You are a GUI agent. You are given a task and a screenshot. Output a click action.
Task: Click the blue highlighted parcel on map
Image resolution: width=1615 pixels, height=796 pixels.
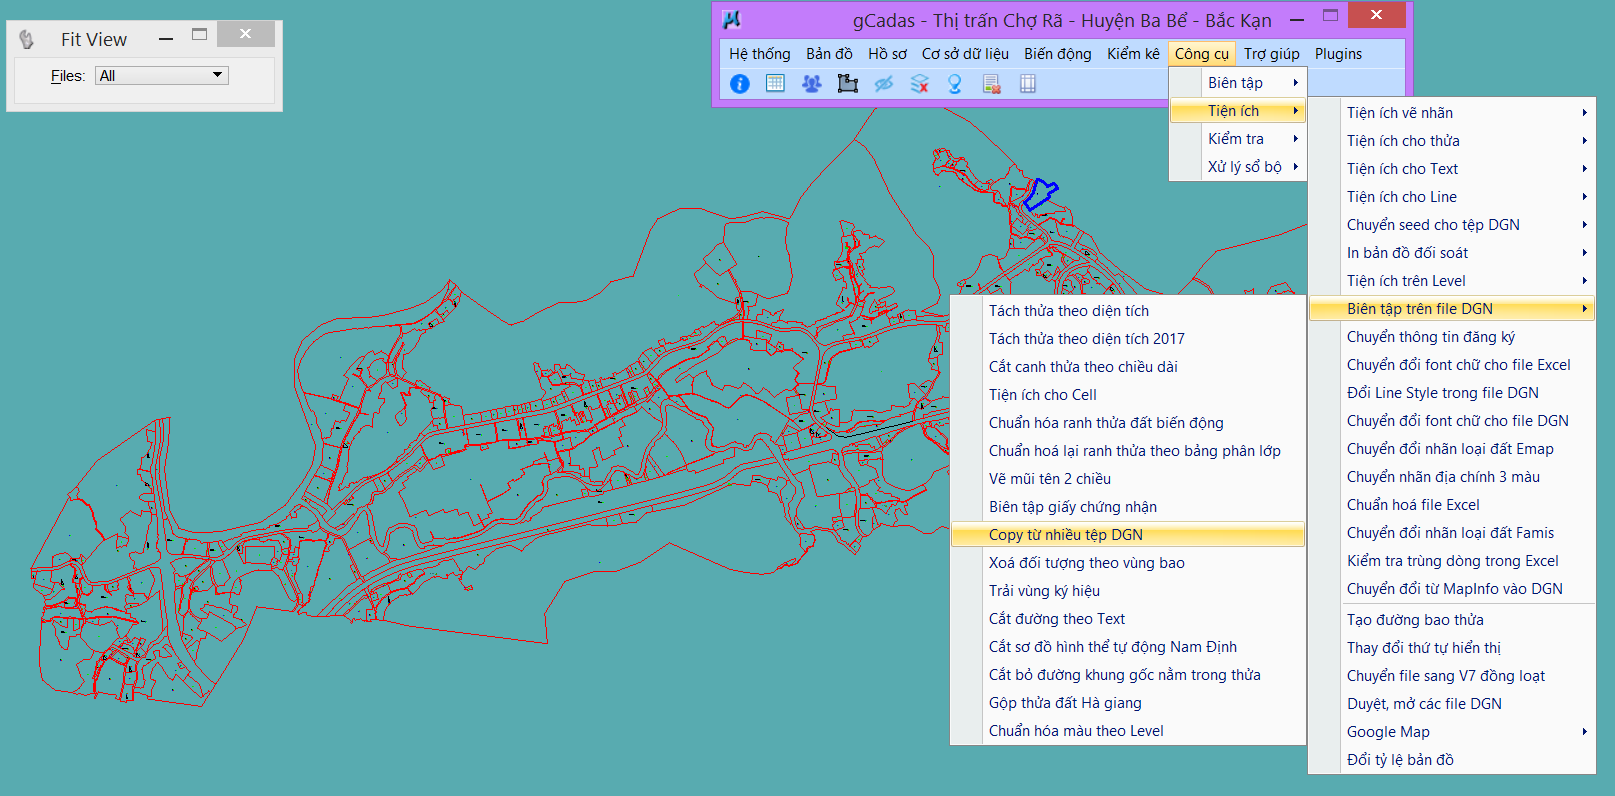(x=1040, y=192)
